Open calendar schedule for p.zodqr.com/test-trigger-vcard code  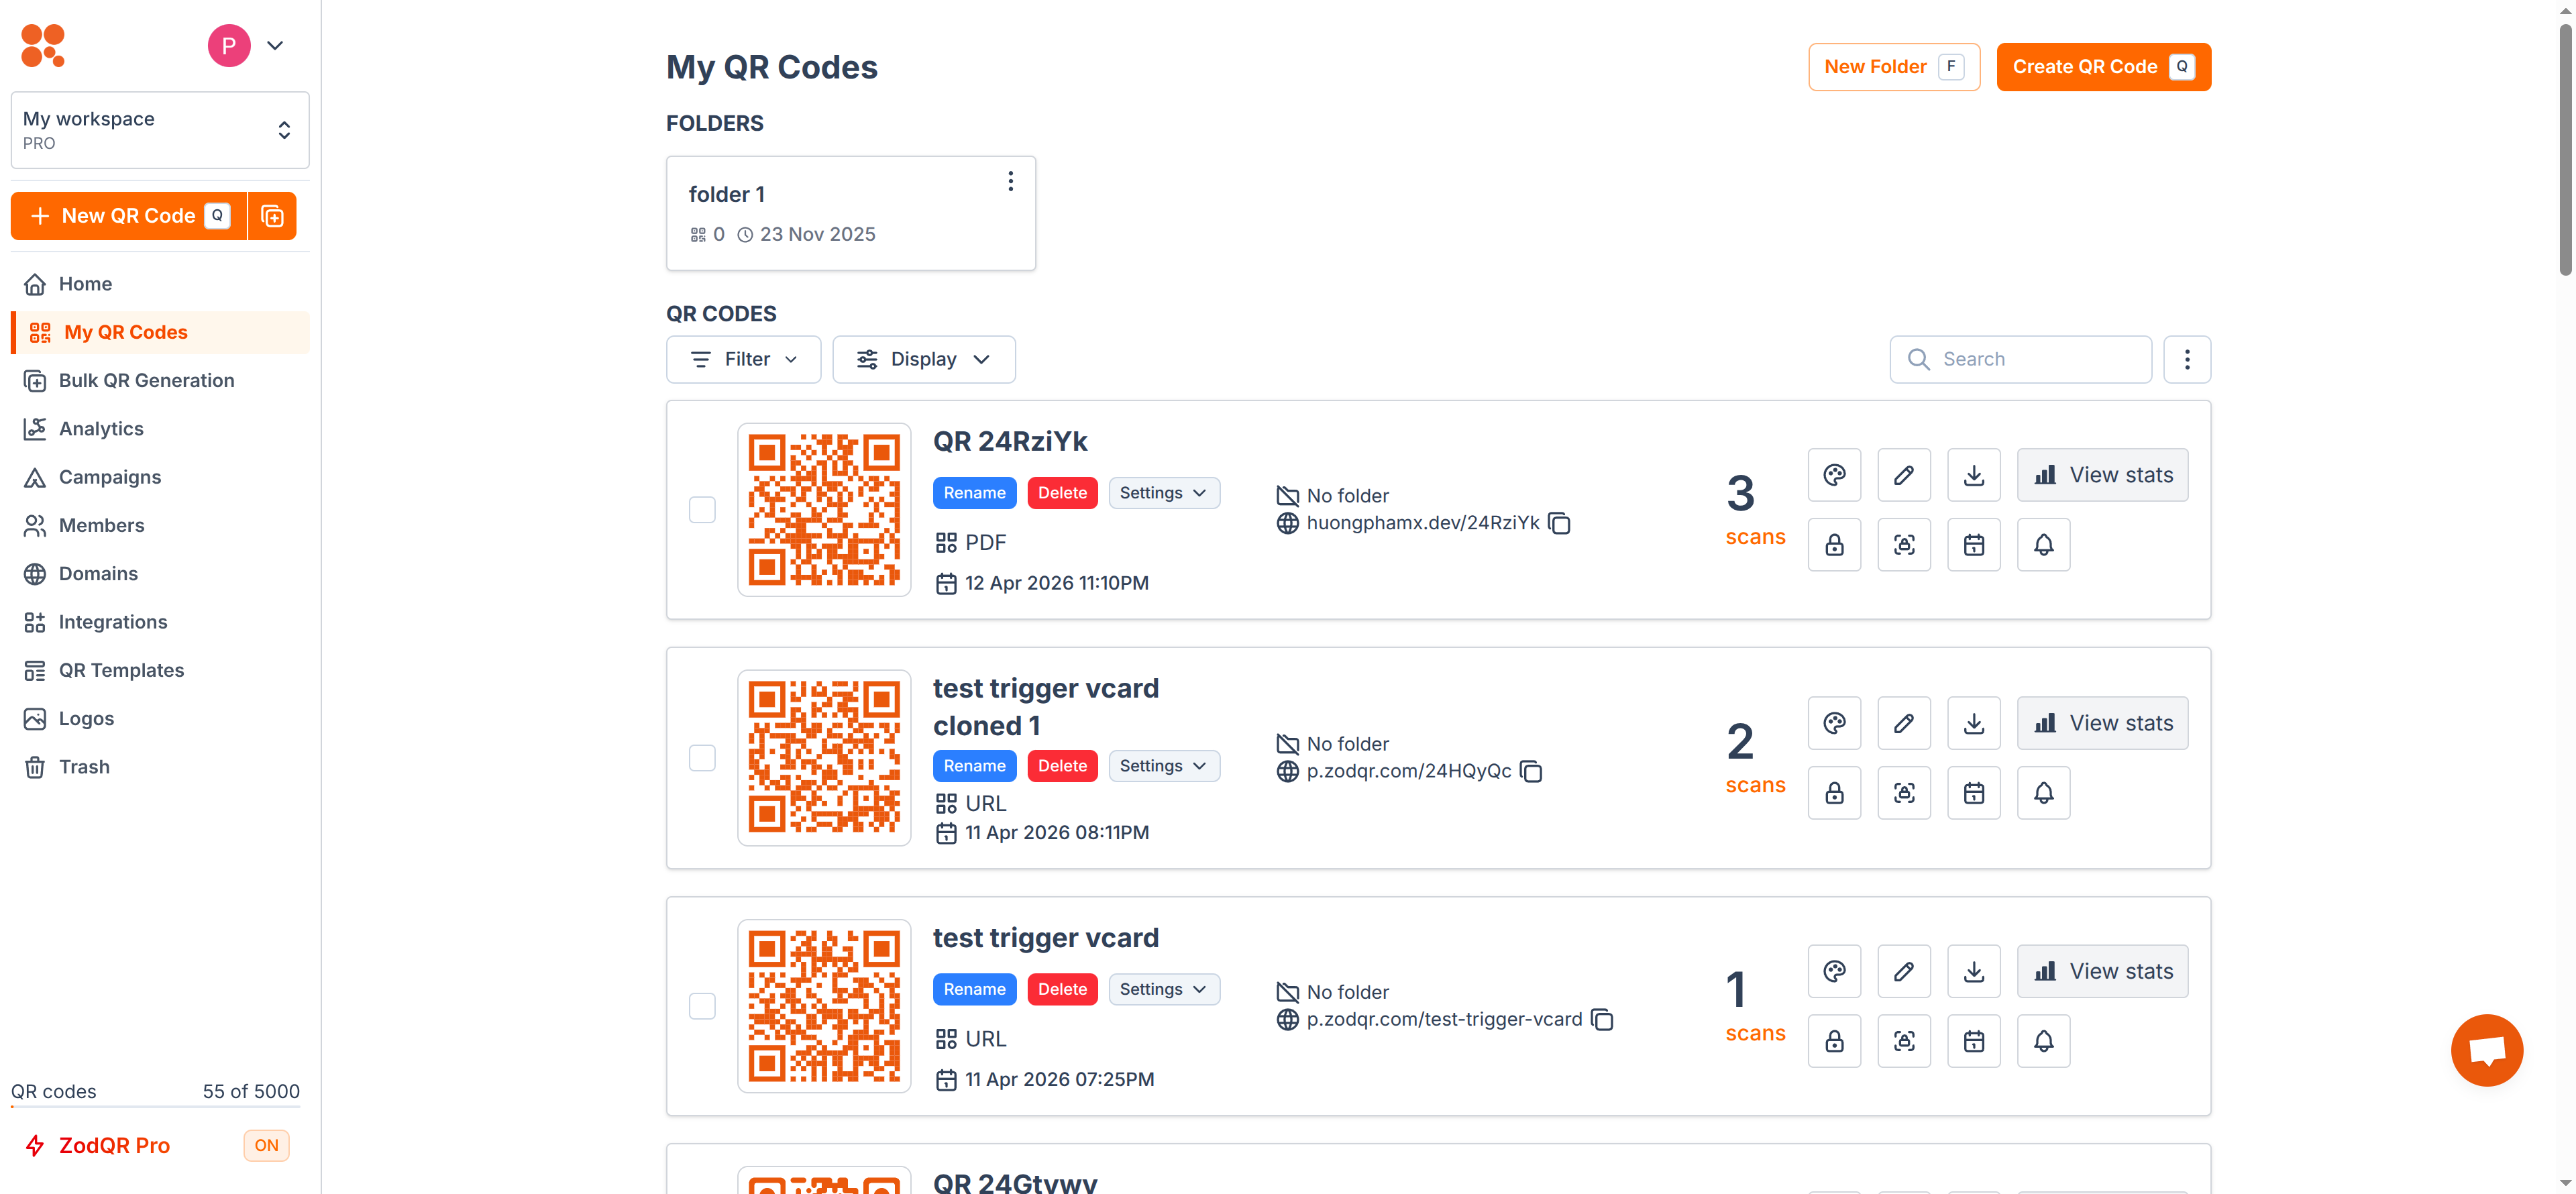coord(1974,1041)
